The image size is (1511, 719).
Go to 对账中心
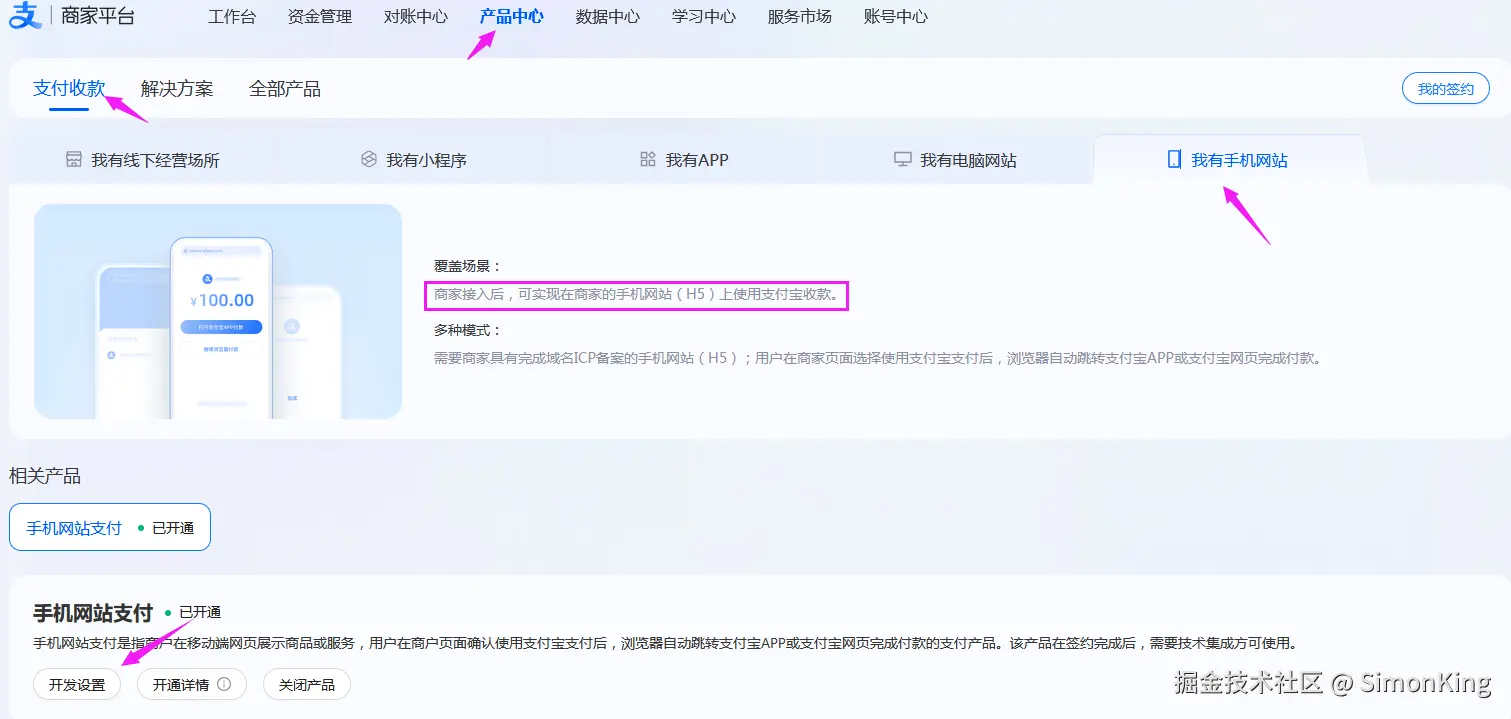pos(416,16)
